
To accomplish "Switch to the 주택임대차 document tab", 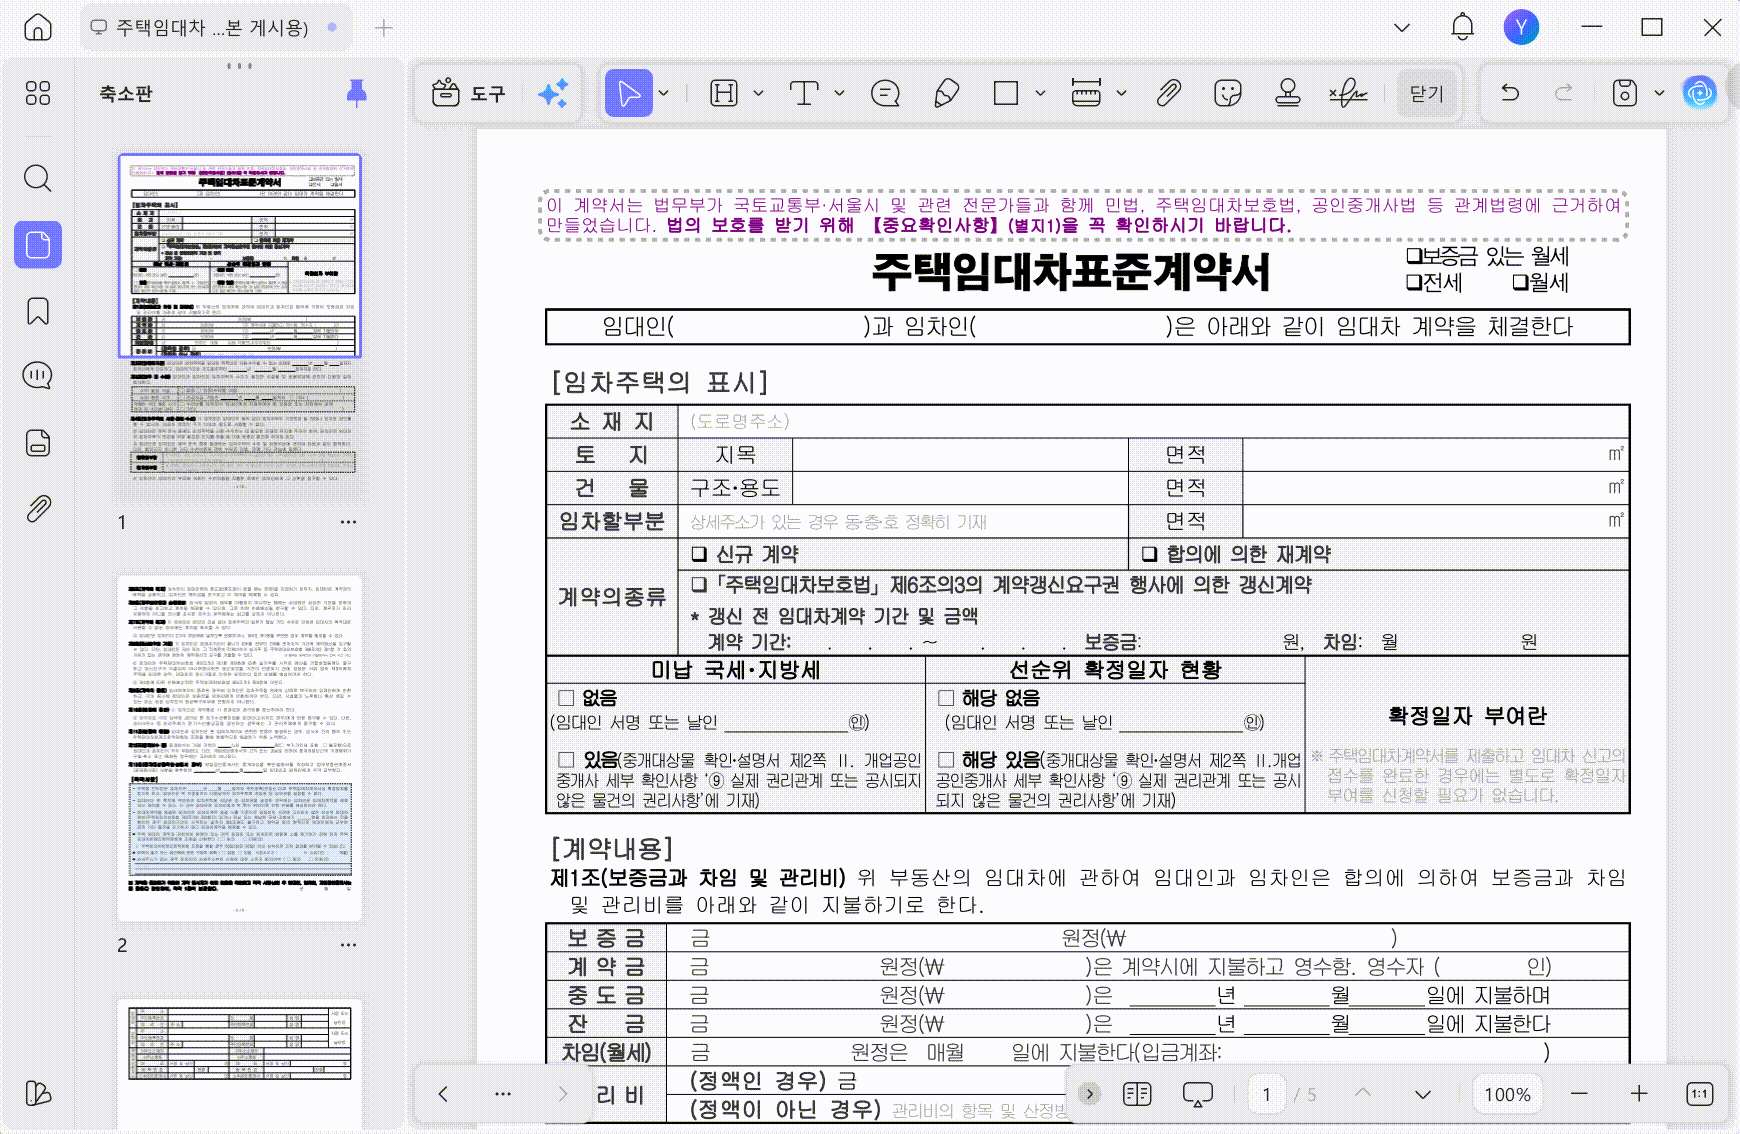I will [x=216, y=27].
